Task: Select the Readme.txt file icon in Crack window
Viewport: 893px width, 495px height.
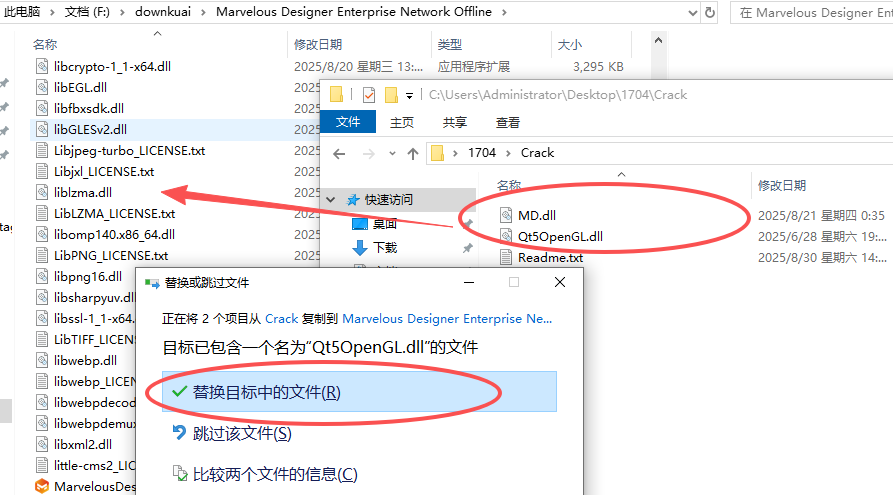Action: 506,257
